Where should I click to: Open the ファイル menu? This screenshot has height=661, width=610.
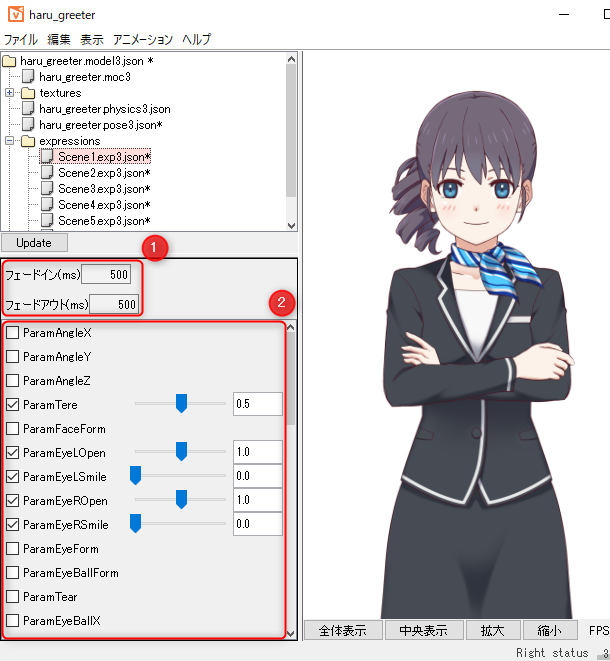[x=21, y=40]
